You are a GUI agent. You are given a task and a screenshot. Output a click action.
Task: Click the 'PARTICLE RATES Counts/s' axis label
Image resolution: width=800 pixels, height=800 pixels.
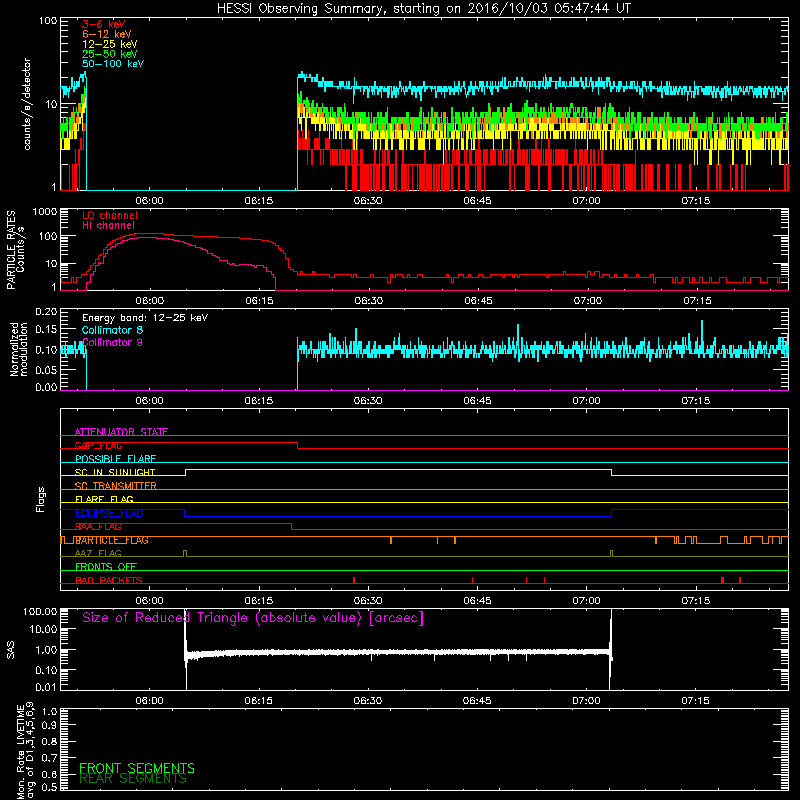pos(15,250)
